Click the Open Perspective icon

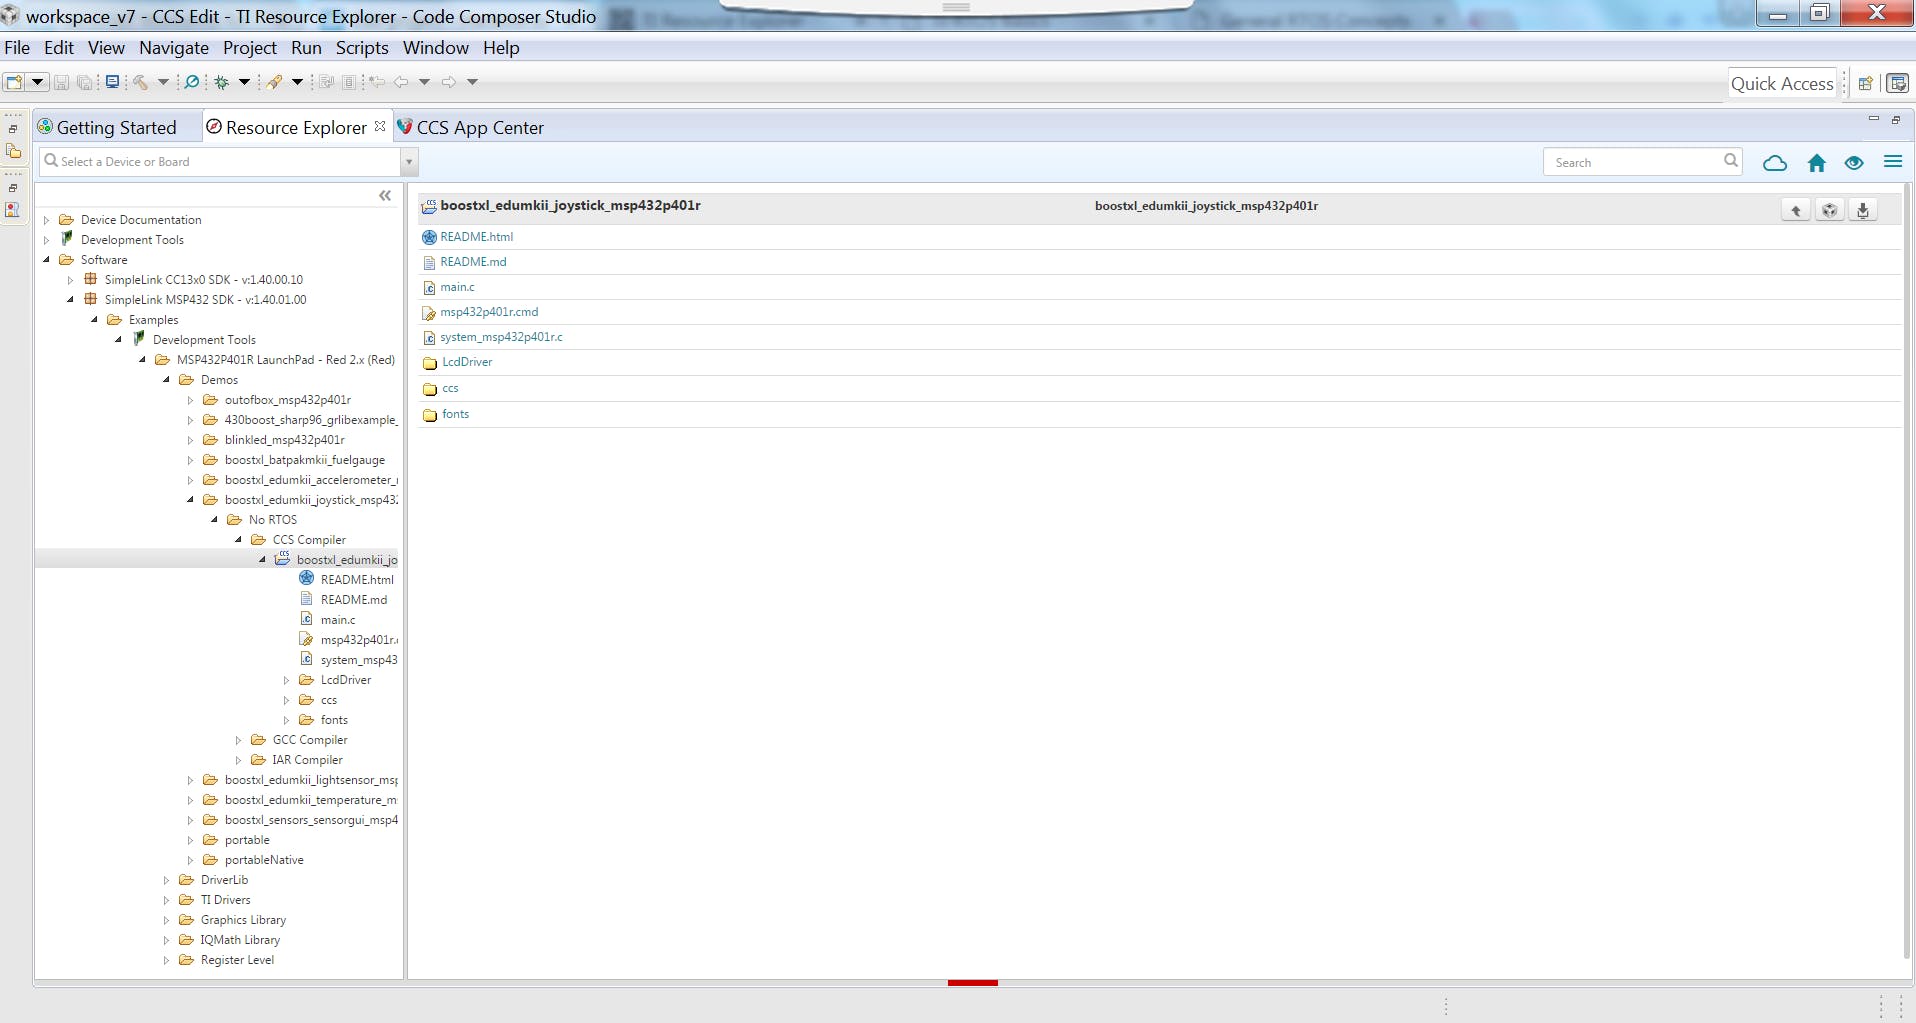(x=1865, y=84)
